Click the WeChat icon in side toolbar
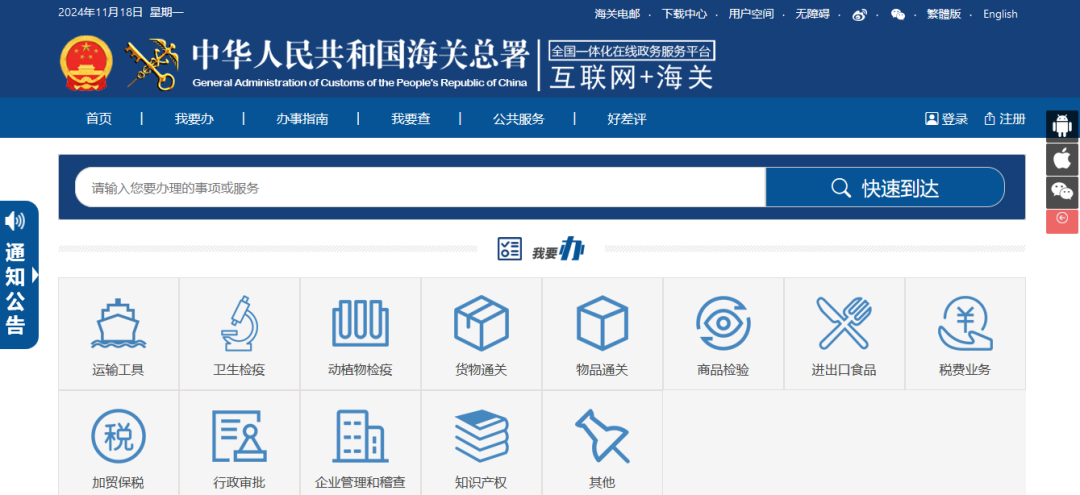 1062,193
